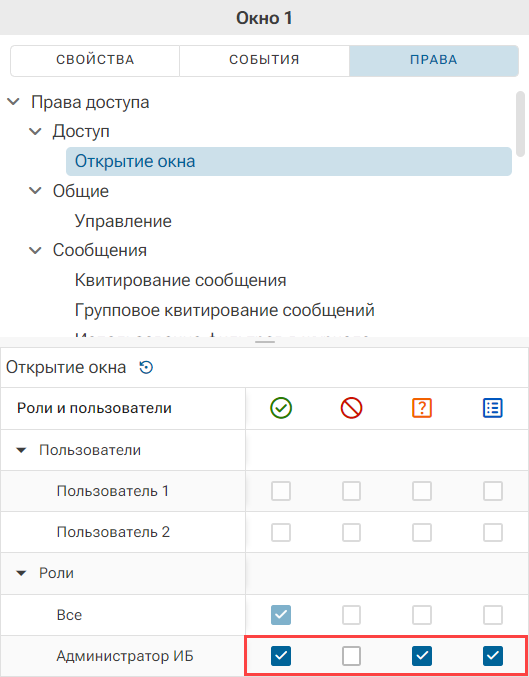529x677 pixels.
Task: Click the reset icon beside Открытие окна header
Action: coord(146,368)
